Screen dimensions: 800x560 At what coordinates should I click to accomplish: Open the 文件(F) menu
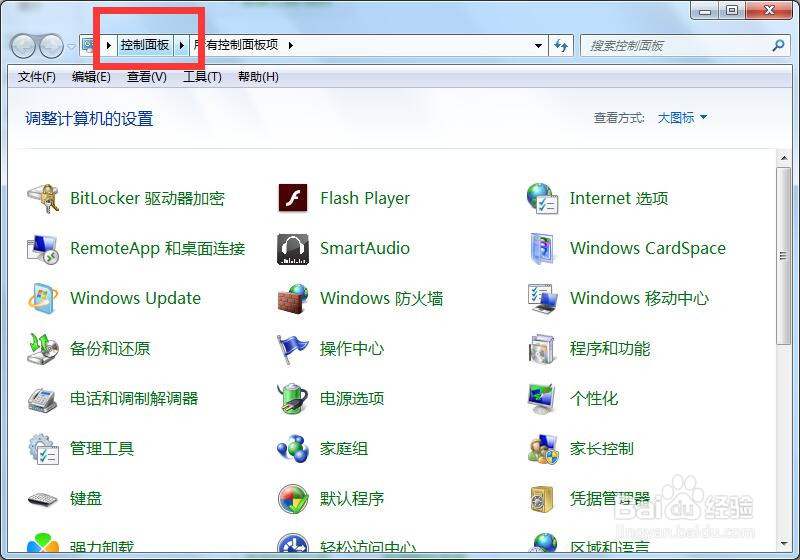(x=36, y=77)
